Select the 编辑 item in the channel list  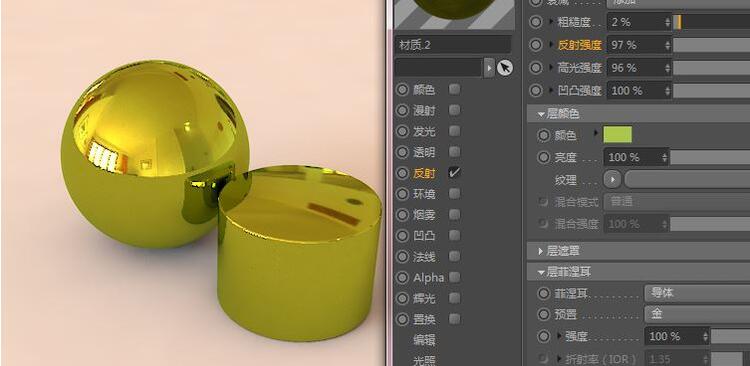[424, 340]
